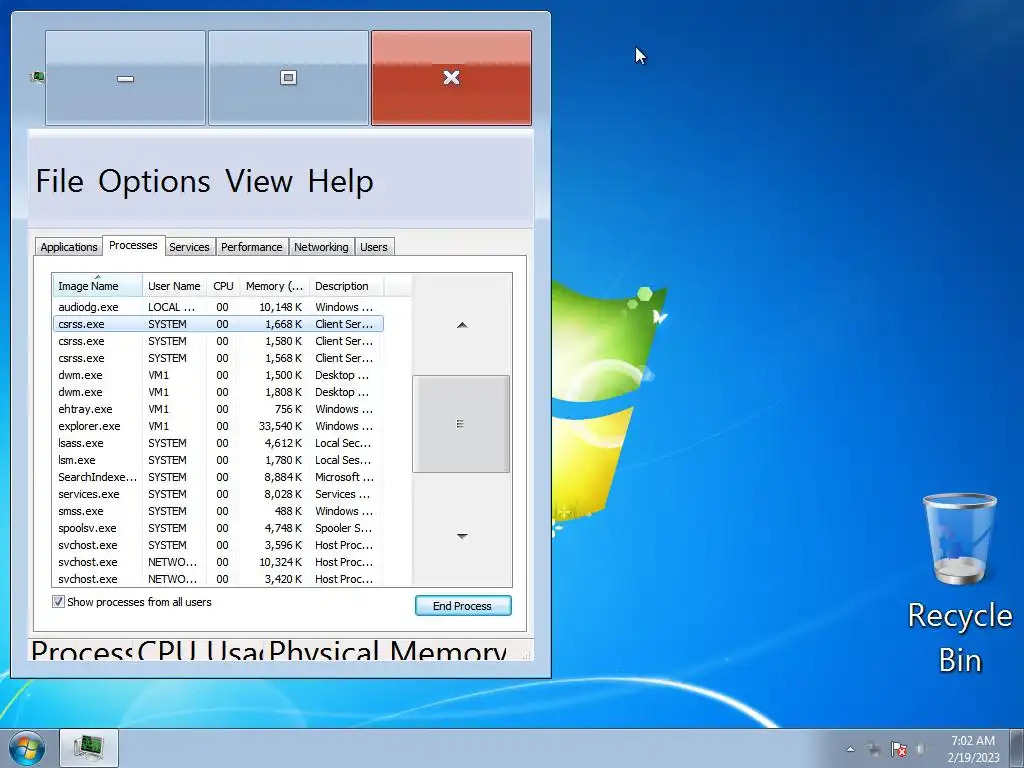Image resolution: width=1024 pixels, height=768 pixels.
Task: Open the View menu
Action: pos(259,181)
